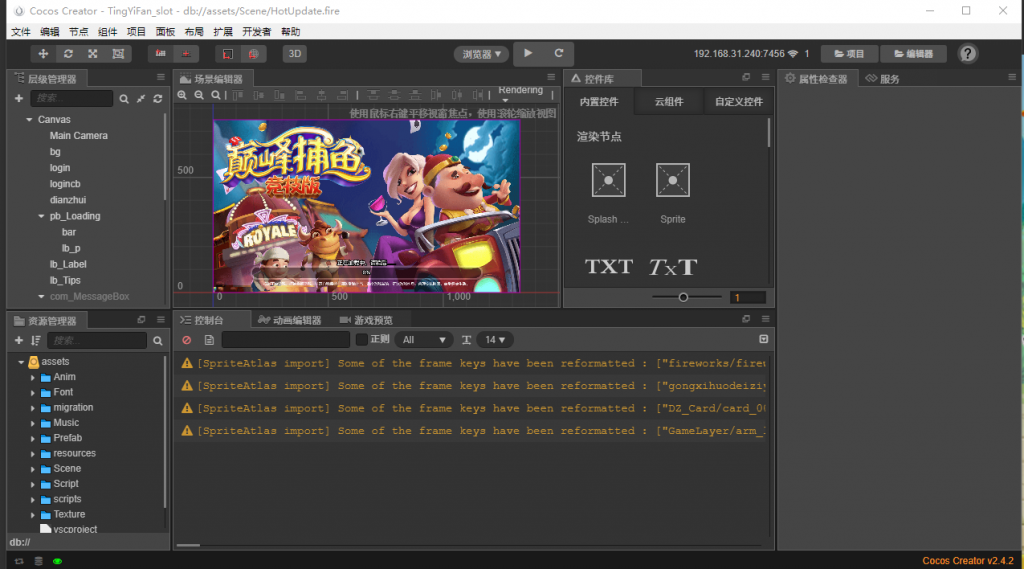
Task: Open the 编辑器 folder button
Action: pyautogui.click(x=914, y=54)
